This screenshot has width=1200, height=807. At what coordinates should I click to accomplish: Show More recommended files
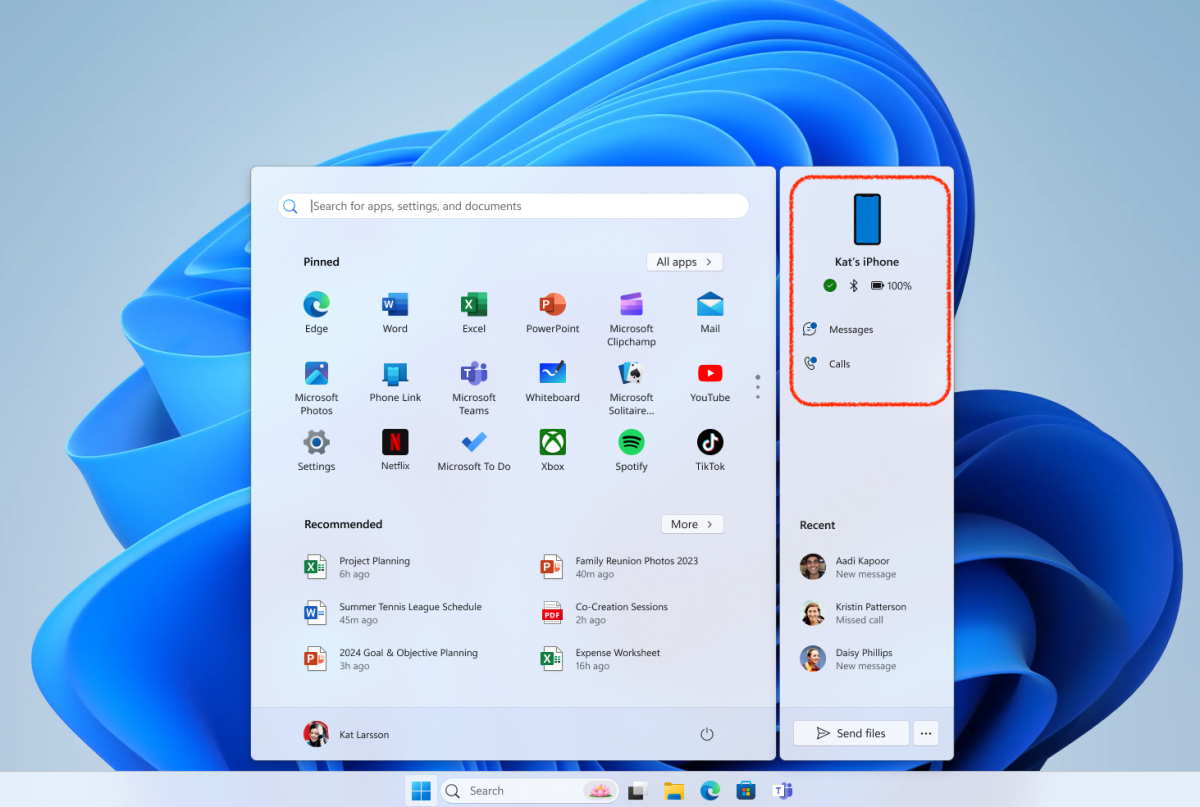coord(692,523)
